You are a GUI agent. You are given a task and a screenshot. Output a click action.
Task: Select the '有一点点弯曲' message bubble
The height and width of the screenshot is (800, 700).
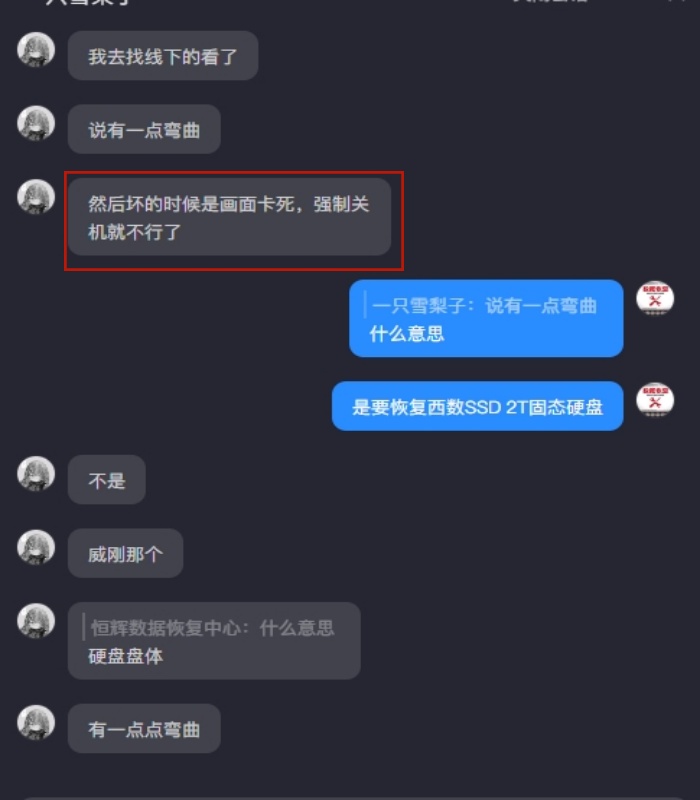pyautogui.click(x=144, y=729)
